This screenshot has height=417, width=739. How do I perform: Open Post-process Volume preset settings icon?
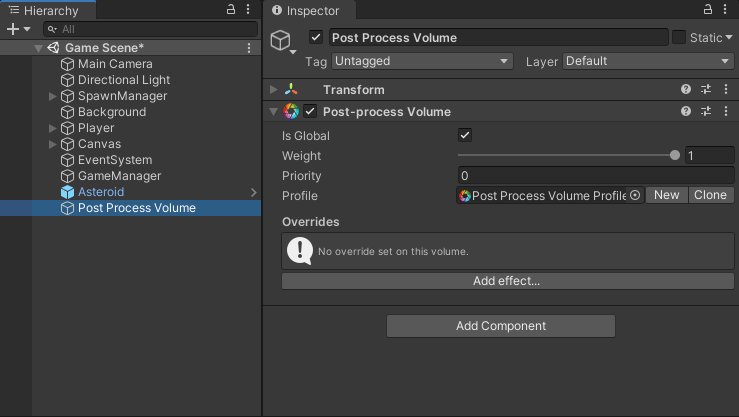[x=706, y=112]
